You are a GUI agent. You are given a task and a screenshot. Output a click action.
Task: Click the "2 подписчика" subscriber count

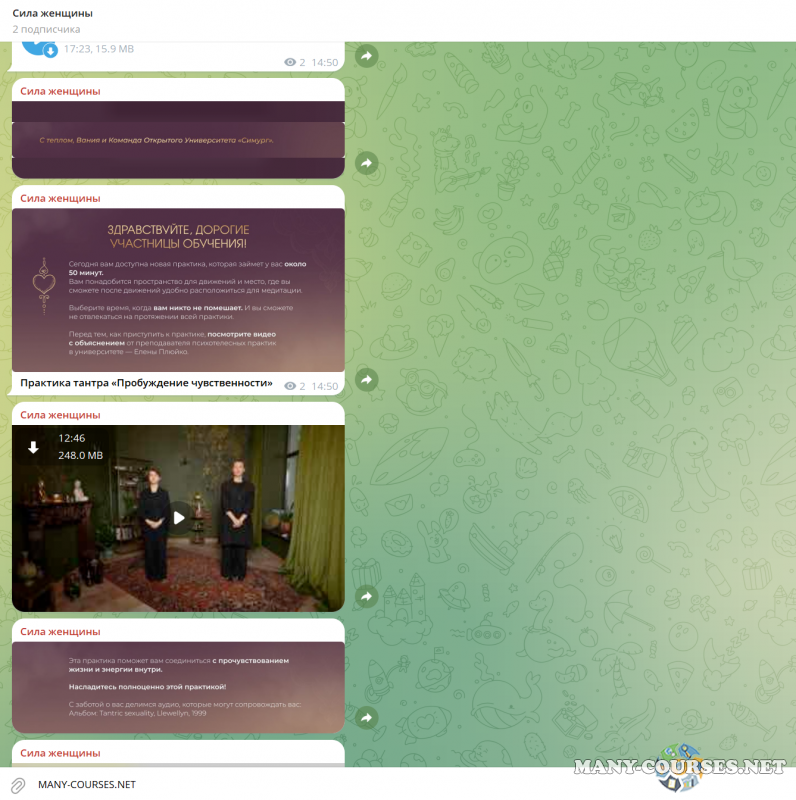tap(46, 30)
